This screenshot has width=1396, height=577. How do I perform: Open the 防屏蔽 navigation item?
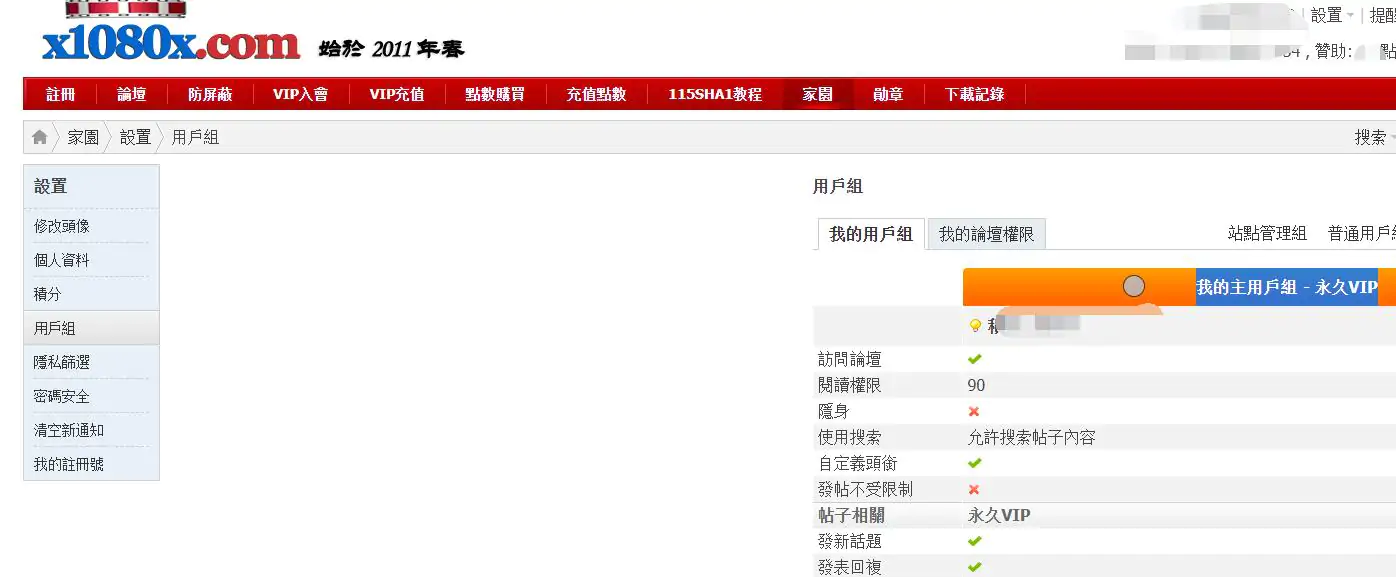point(210,94)
